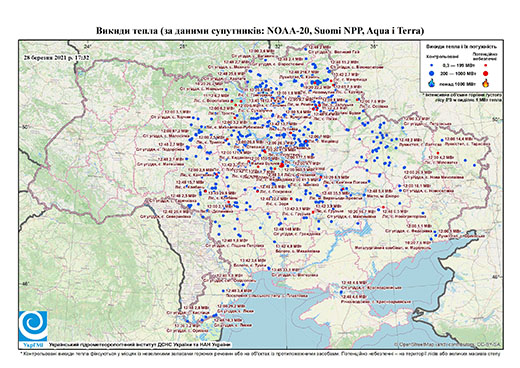520x368 pixels.
Task: Click the small blue dot legend symbol
Action: coord(431,66)
